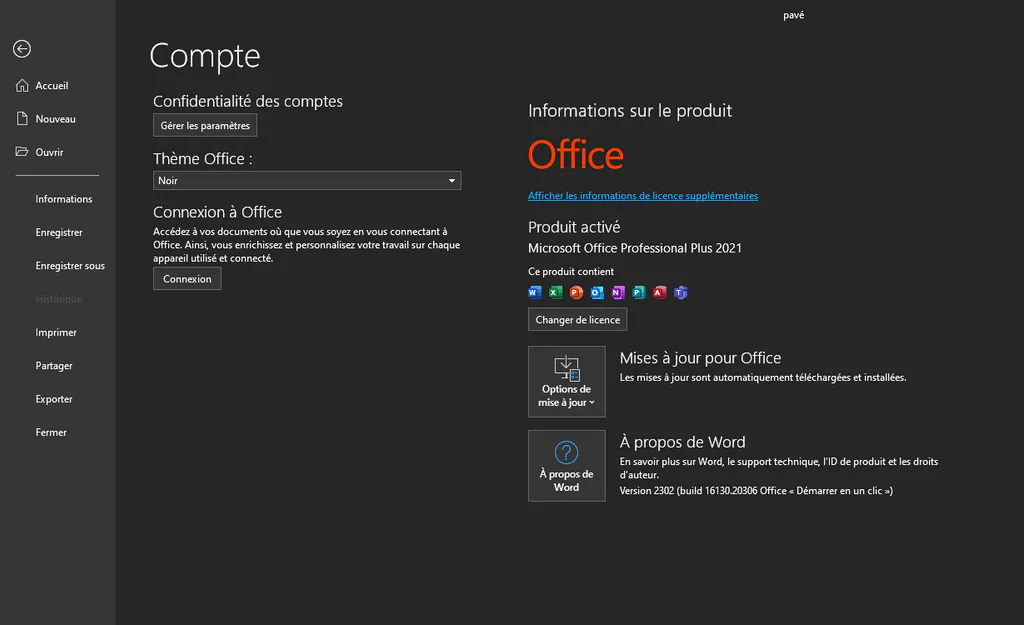Click the Office logo text
Screen dimensions: 1024x625
click(x=575, y=155)
